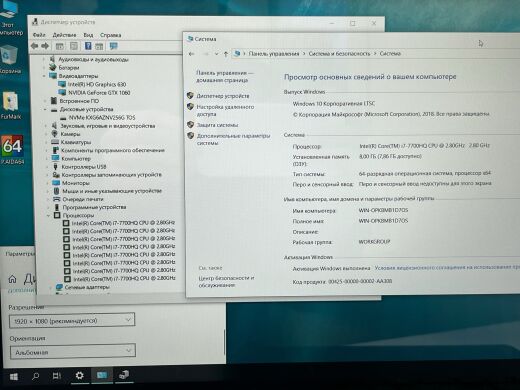
Task: Select 'NVIDIA GeForce GTX 1060' device
Action: [x=99, y=93]
